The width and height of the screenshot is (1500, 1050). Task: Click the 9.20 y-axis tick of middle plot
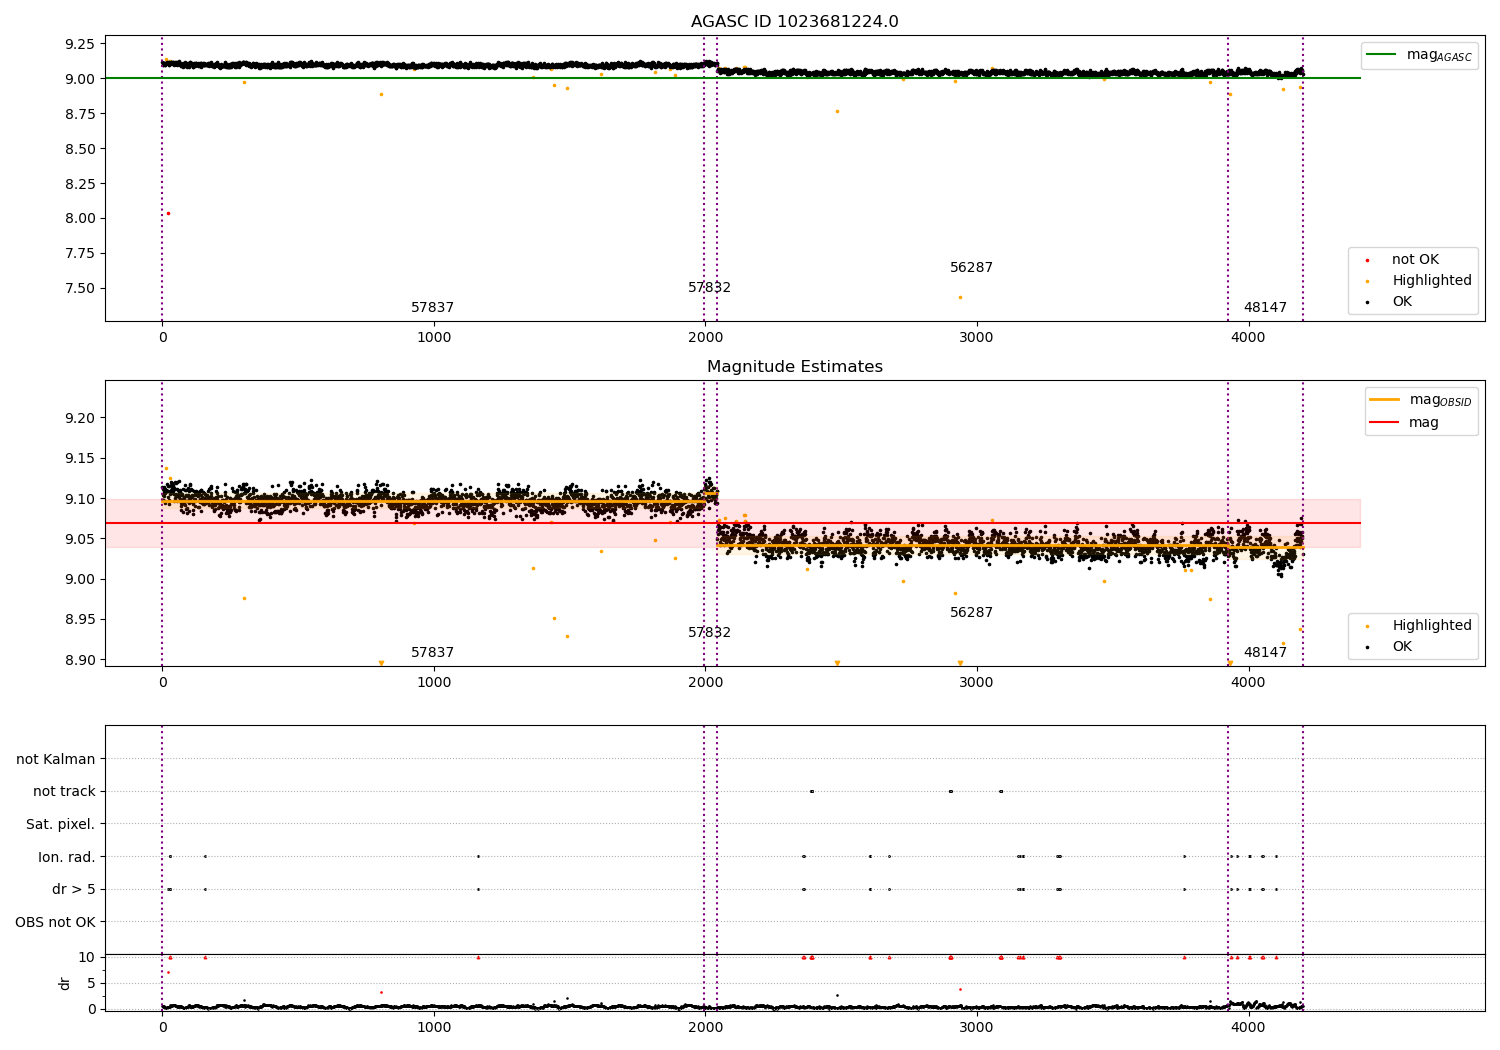pos(79,418)
